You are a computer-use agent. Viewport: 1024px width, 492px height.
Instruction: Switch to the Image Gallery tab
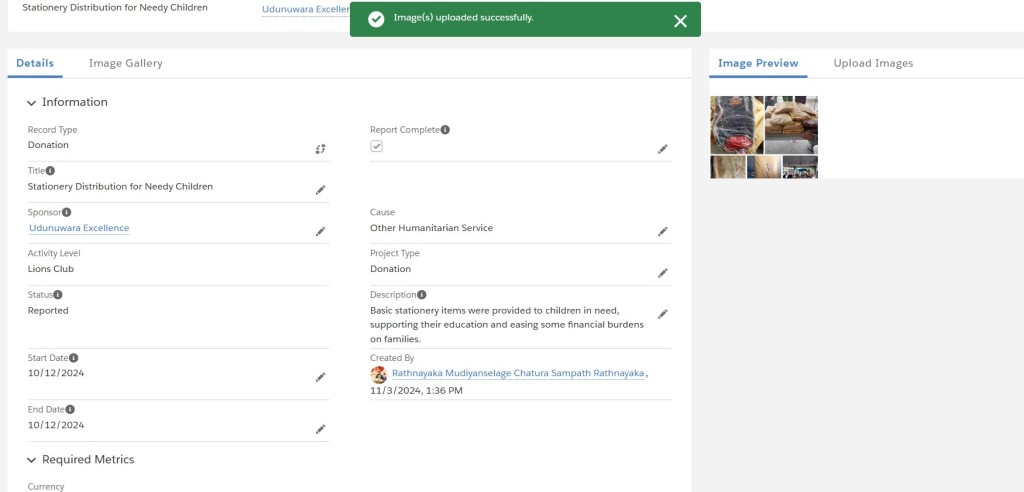(x=125, y=63)
